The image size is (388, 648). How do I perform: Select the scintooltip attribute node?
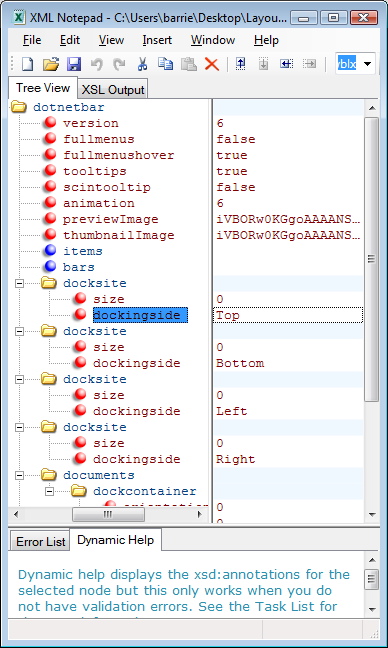pos(107,187)
